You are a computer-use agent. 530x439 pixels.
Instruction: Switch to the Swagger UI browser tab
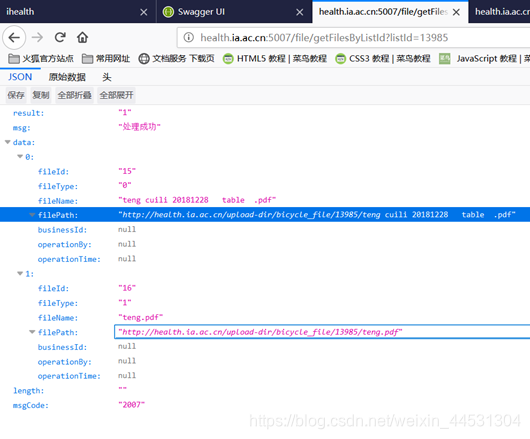click(234, 12)
